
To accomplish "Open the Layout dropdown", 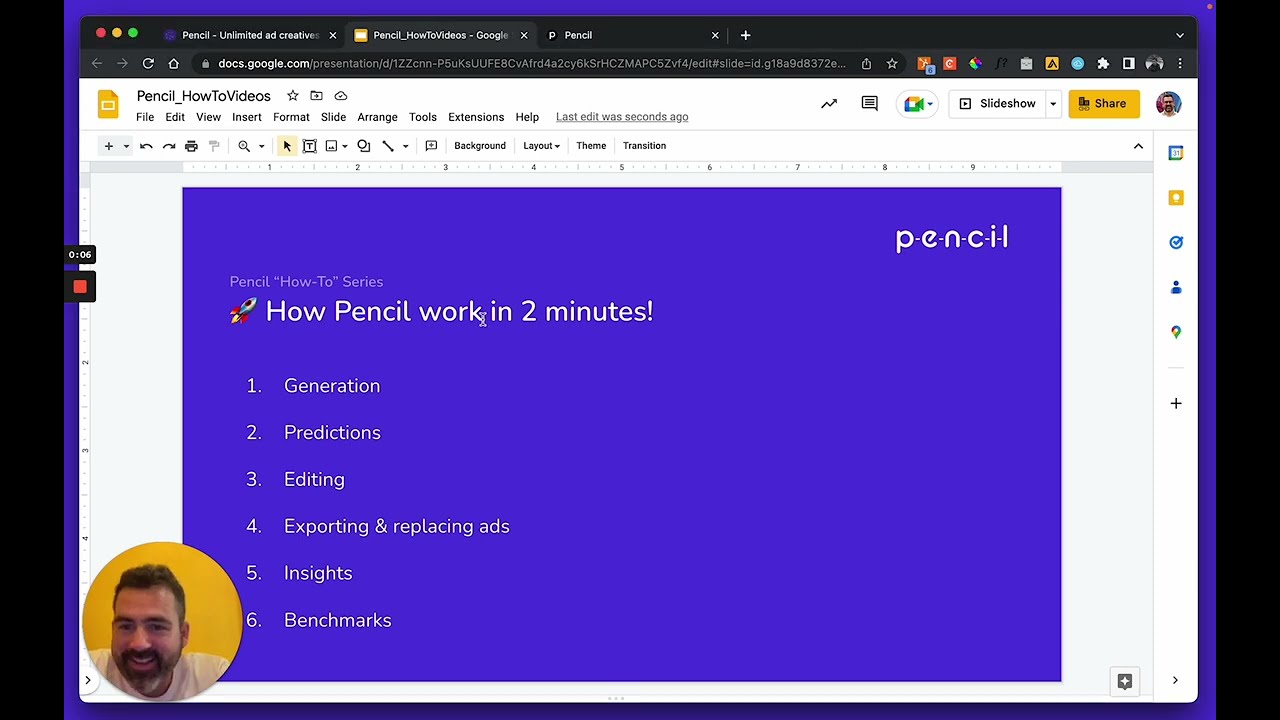I will coord(540,145).
